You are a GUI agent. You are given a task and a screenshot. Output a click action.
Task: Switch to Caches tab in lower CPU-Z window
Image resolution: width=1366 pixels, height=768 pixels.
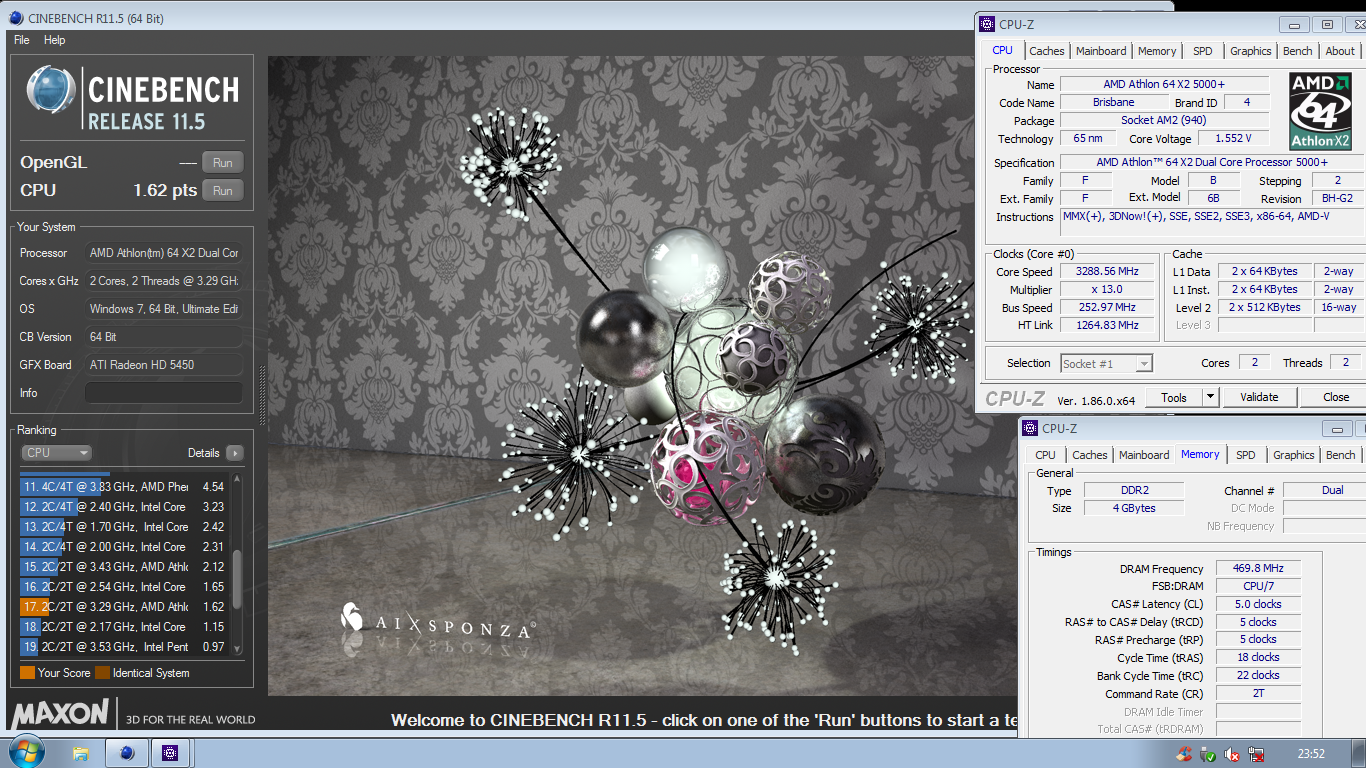tap(1090, 455)
